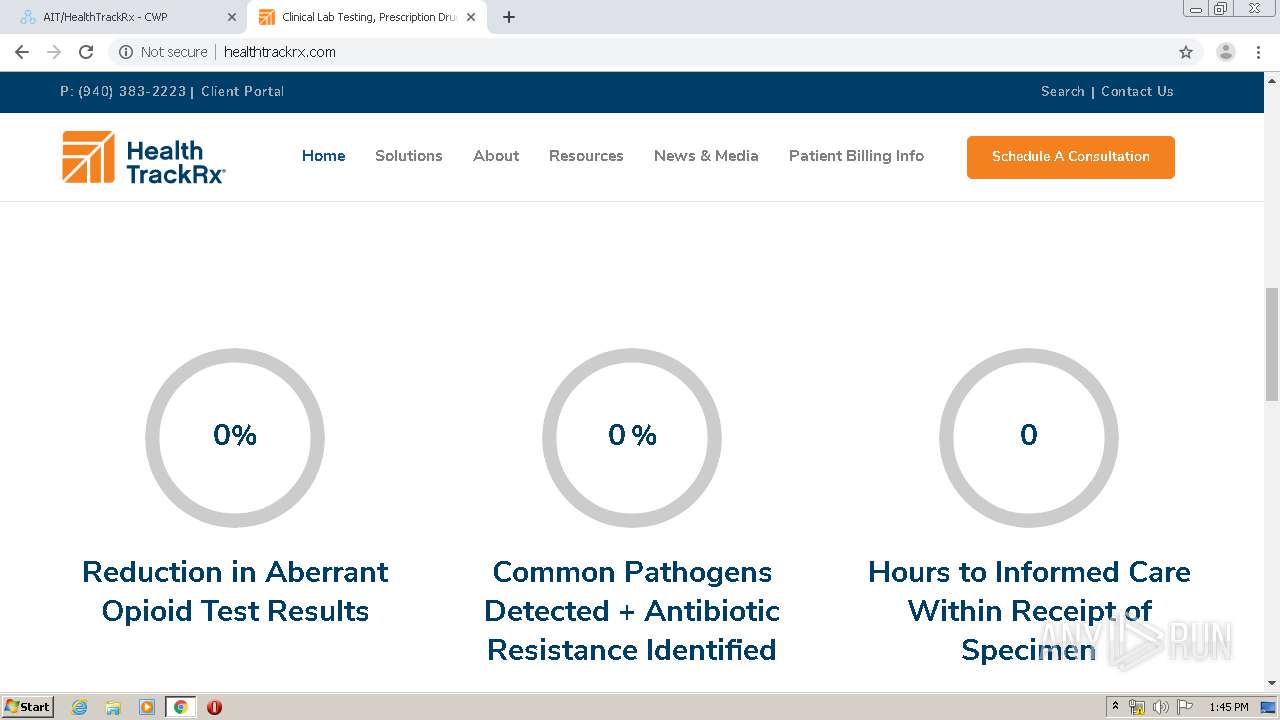The width and height of the screenshot is (1280, 720).
Task: Close the AIT/HealthTrackRx - CWP tab
Action: [x=232, y=17]
